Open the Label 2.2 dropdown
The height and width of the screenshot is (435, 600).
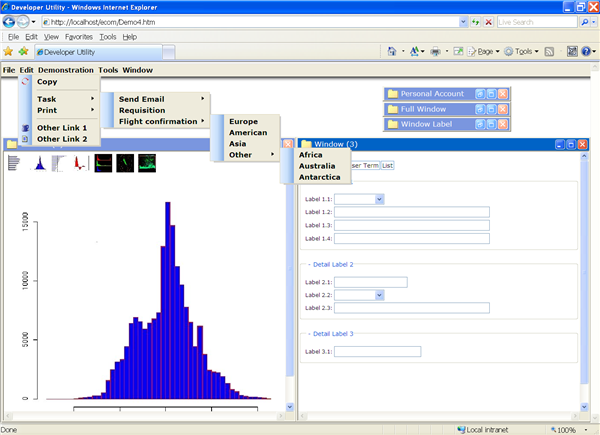(x=379, y=295)
